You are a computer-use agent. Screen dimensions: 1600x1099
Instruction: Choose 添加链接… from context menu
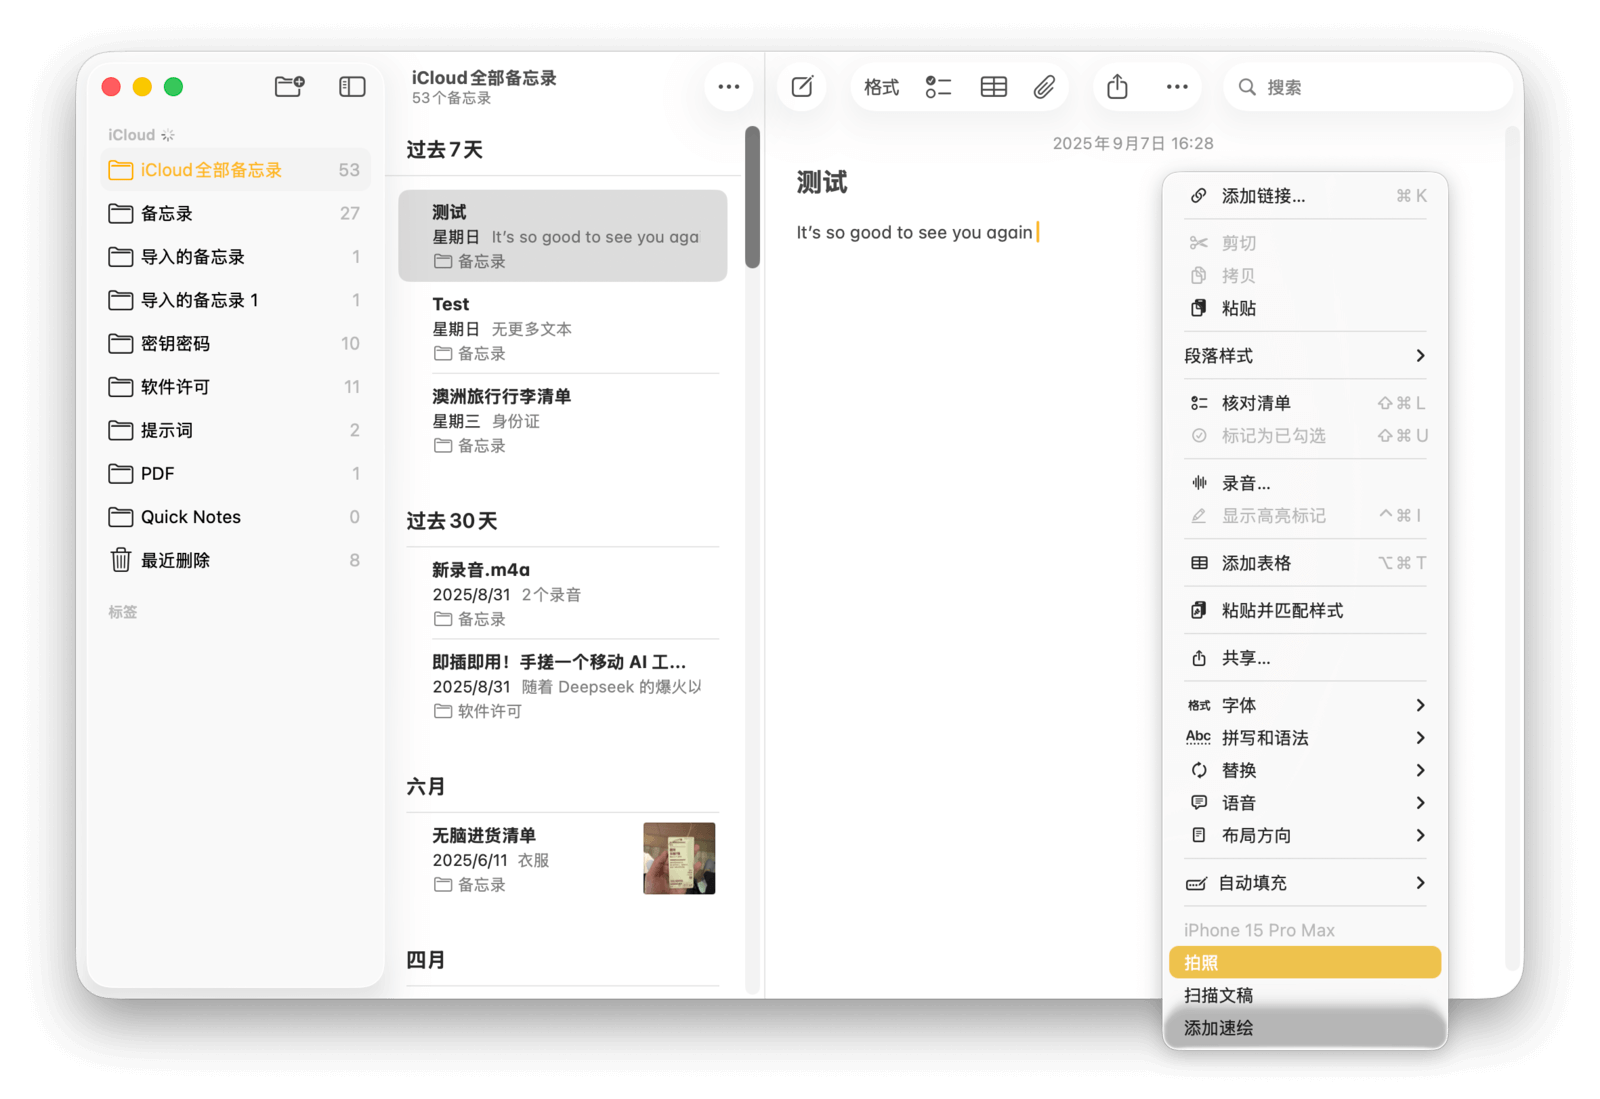pyautogui.click(x=1263, y=196)
